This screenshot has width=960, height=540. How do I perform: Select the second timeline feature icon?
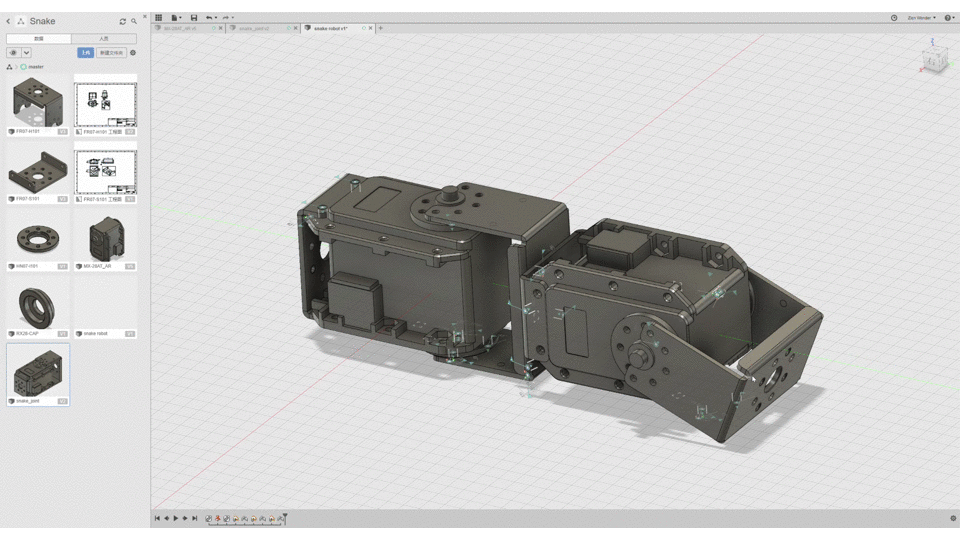pyautogui.click(x=217, y=519)
